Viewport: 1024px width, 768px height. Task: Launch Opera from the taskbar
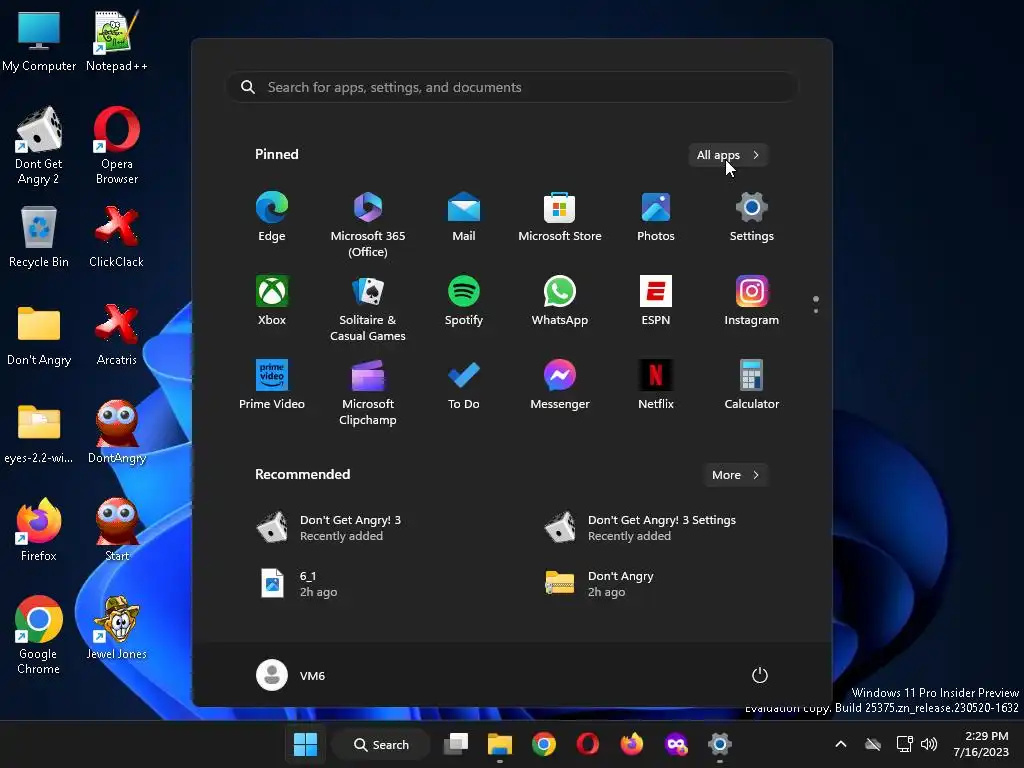click(587, 744)
